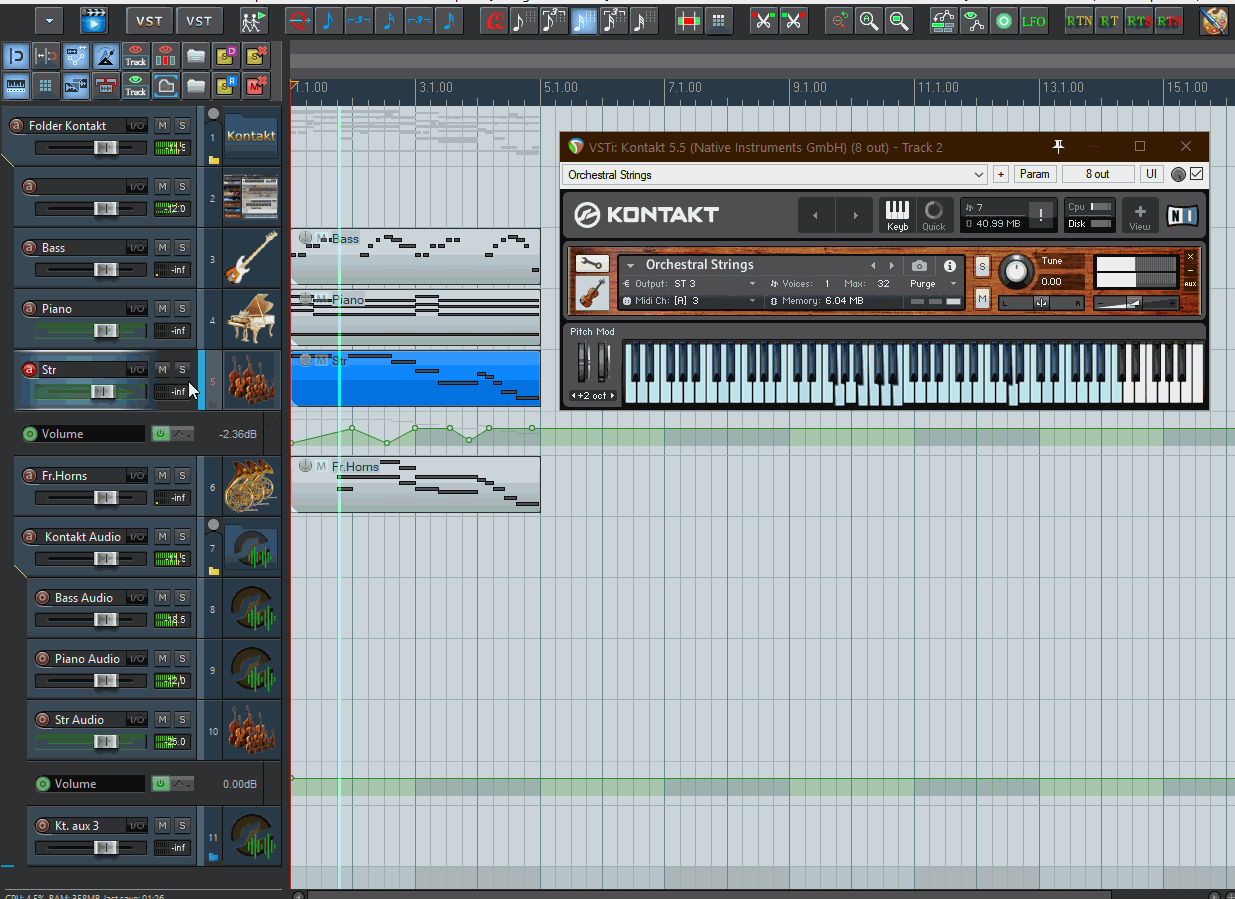This screenshot has height=899, width=1235.
Task: Click the Kontakt wrench edit icon
Action: [591, 264]
